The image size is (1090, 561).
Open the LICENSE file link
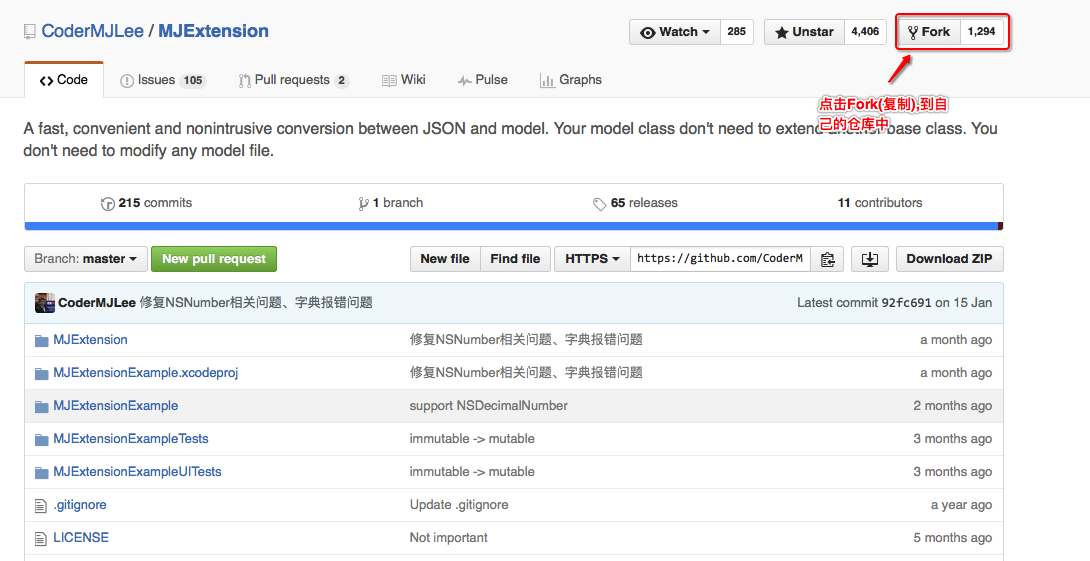pyautogui.click(x=81, y=538)
